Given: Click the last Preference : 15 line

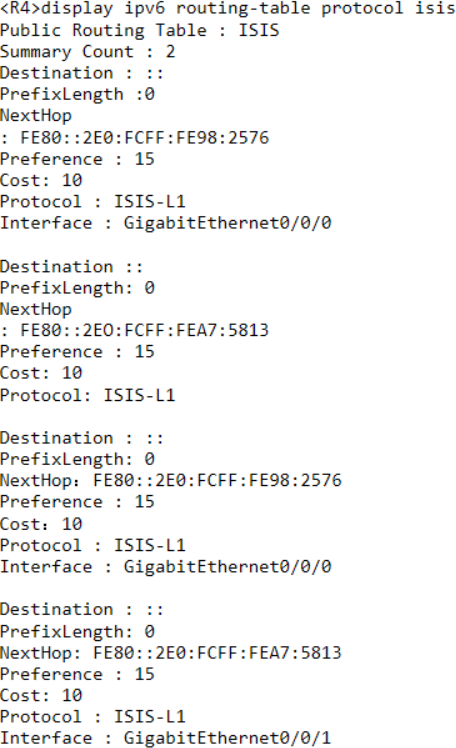Looking at the screenshot, I should tap(77, 674).
